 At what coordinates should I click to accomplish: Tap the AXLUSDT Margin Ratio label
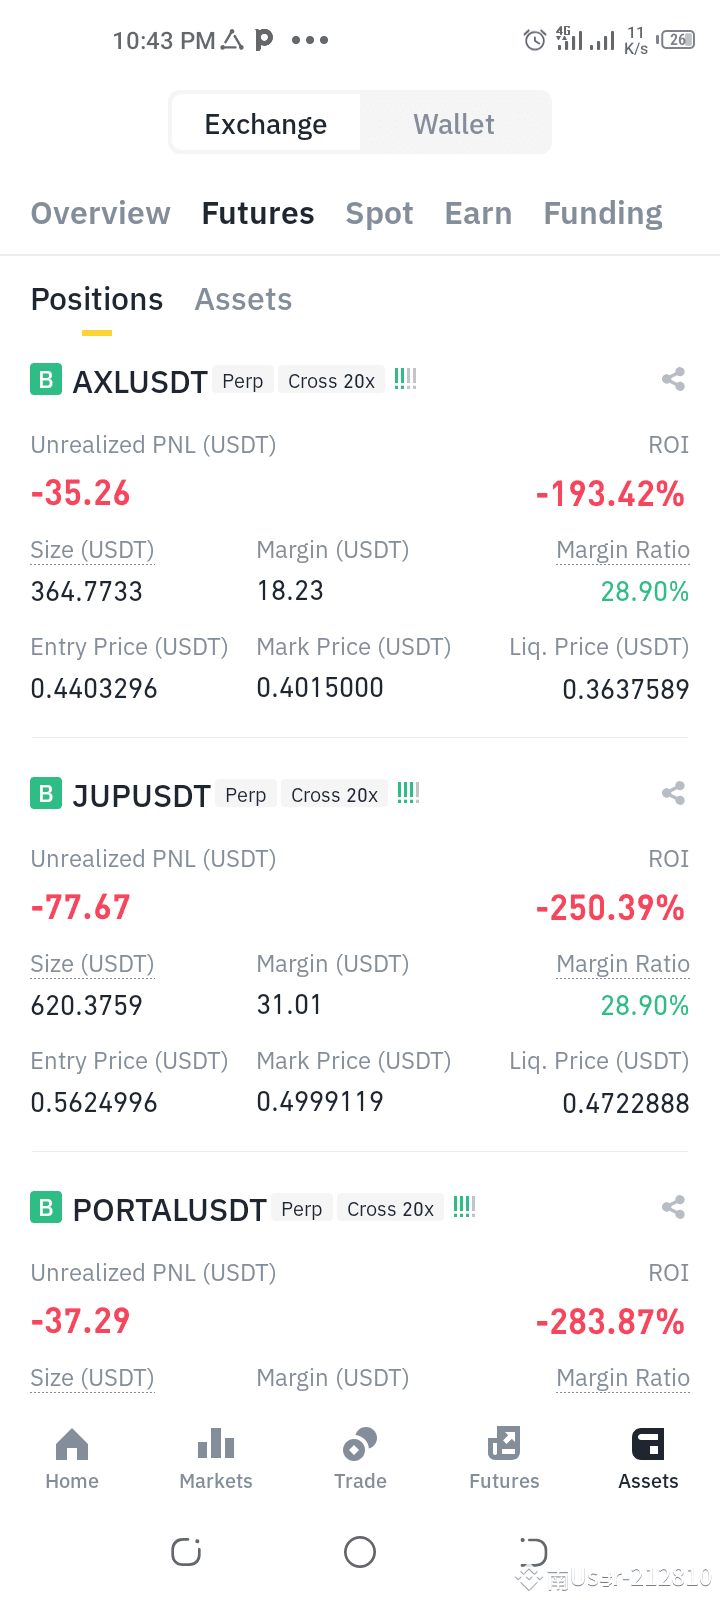tap(623, 550)
